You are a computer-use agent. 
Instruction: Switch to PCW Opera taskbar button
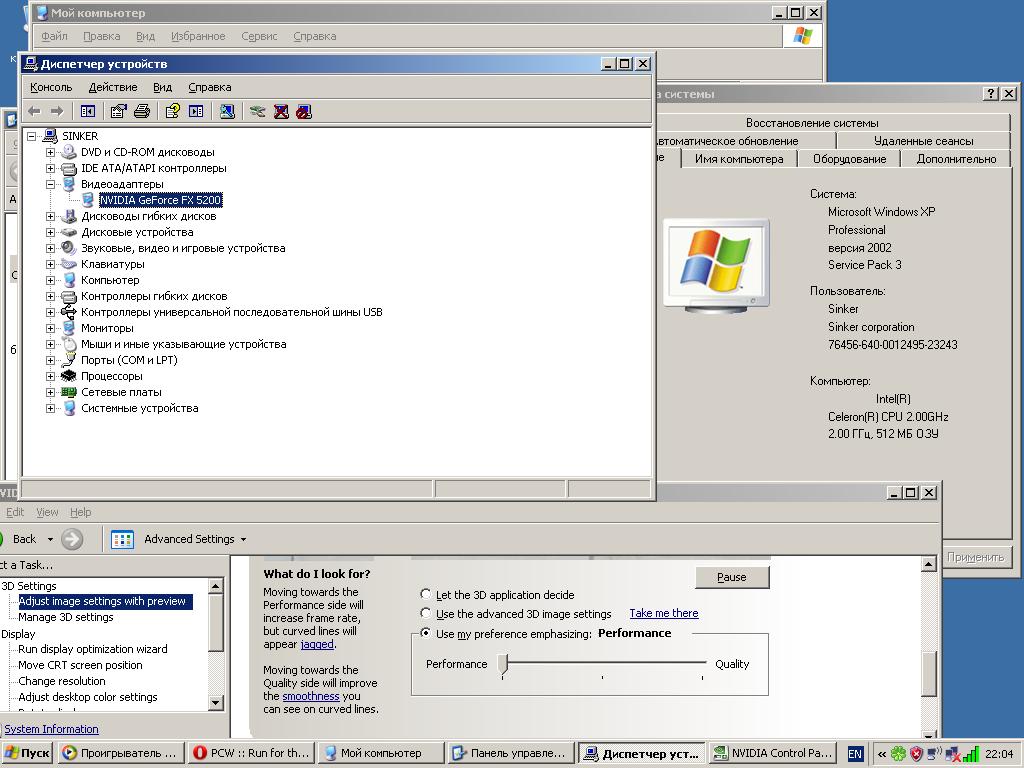(252, 753)
